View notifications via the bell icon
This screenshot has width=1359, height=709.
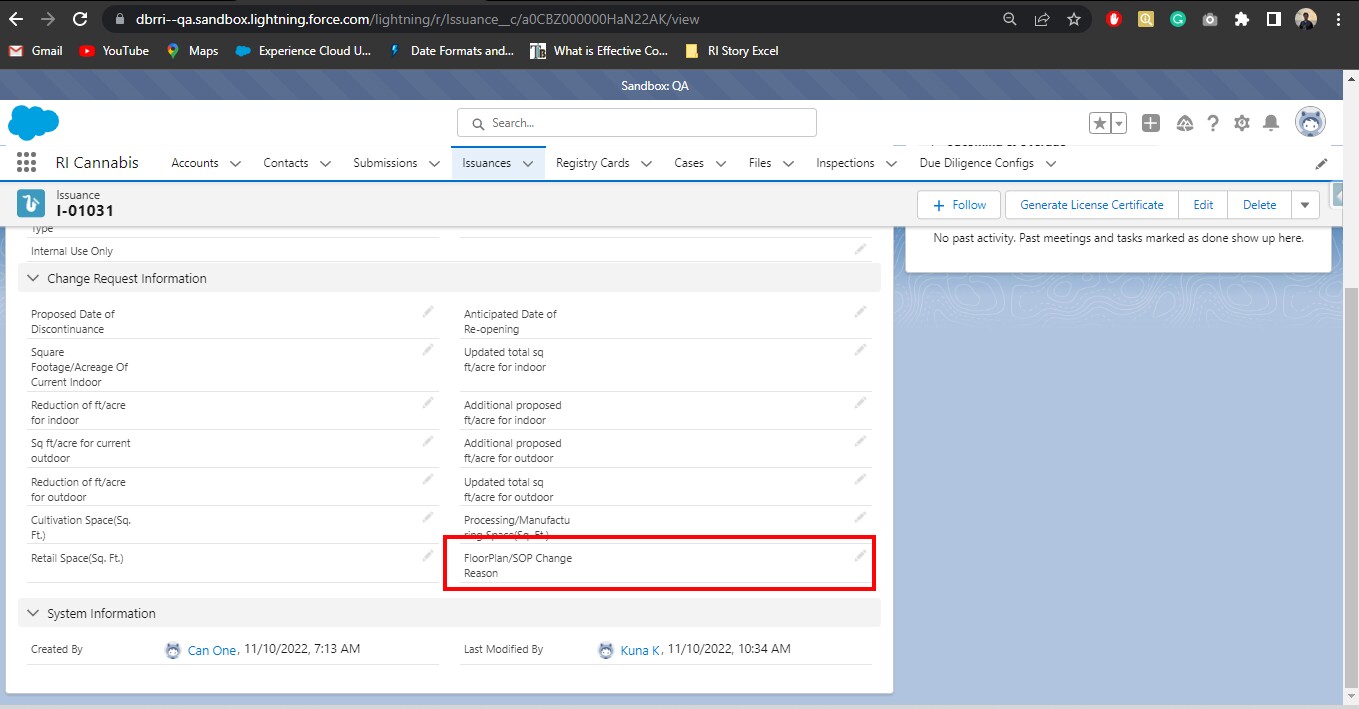click(1270, 122)
